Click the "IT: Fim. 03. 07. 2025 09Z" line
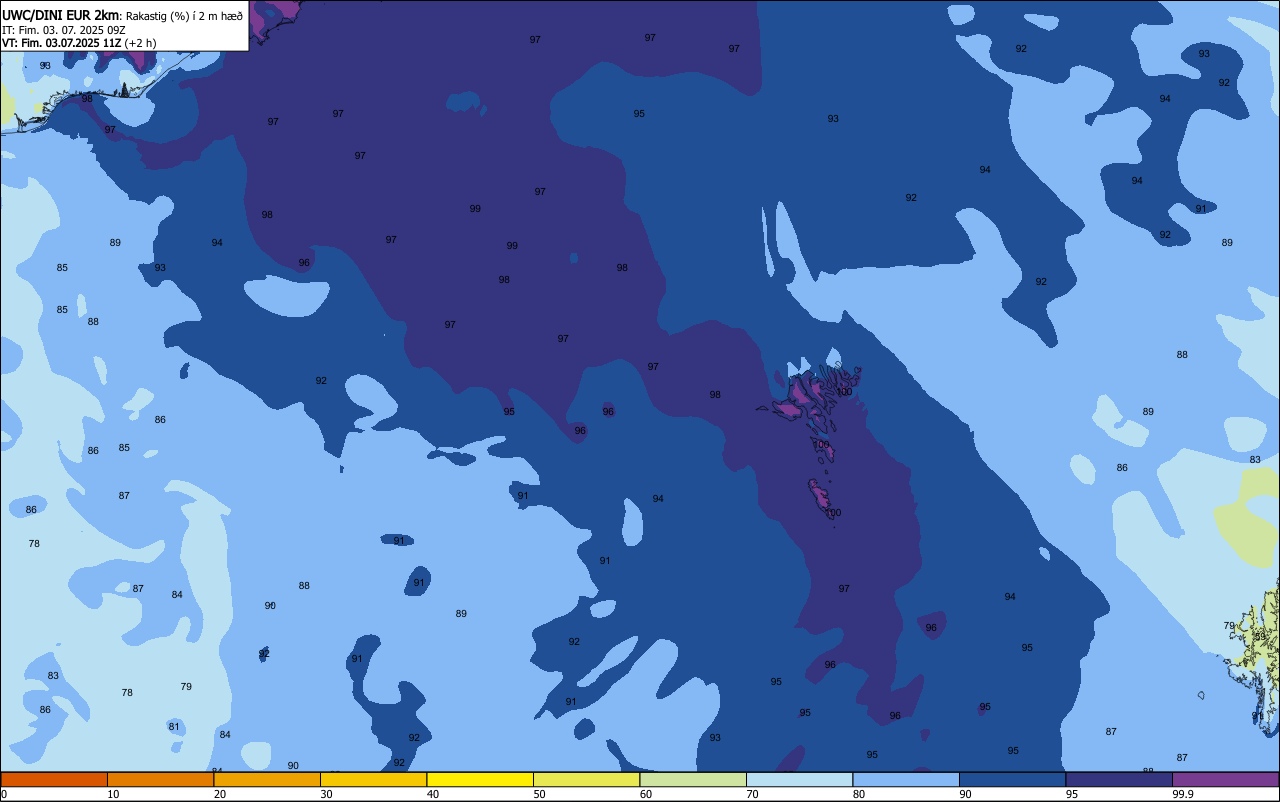This screenshot has width=1280, height=802. [x=63, y=30]
